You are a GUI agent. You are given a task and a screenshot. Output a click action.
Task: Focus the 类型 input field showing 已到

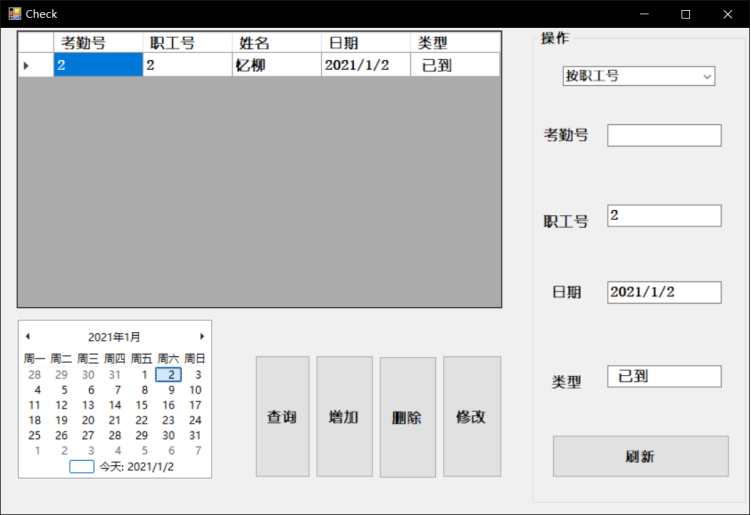click(664, 377)
